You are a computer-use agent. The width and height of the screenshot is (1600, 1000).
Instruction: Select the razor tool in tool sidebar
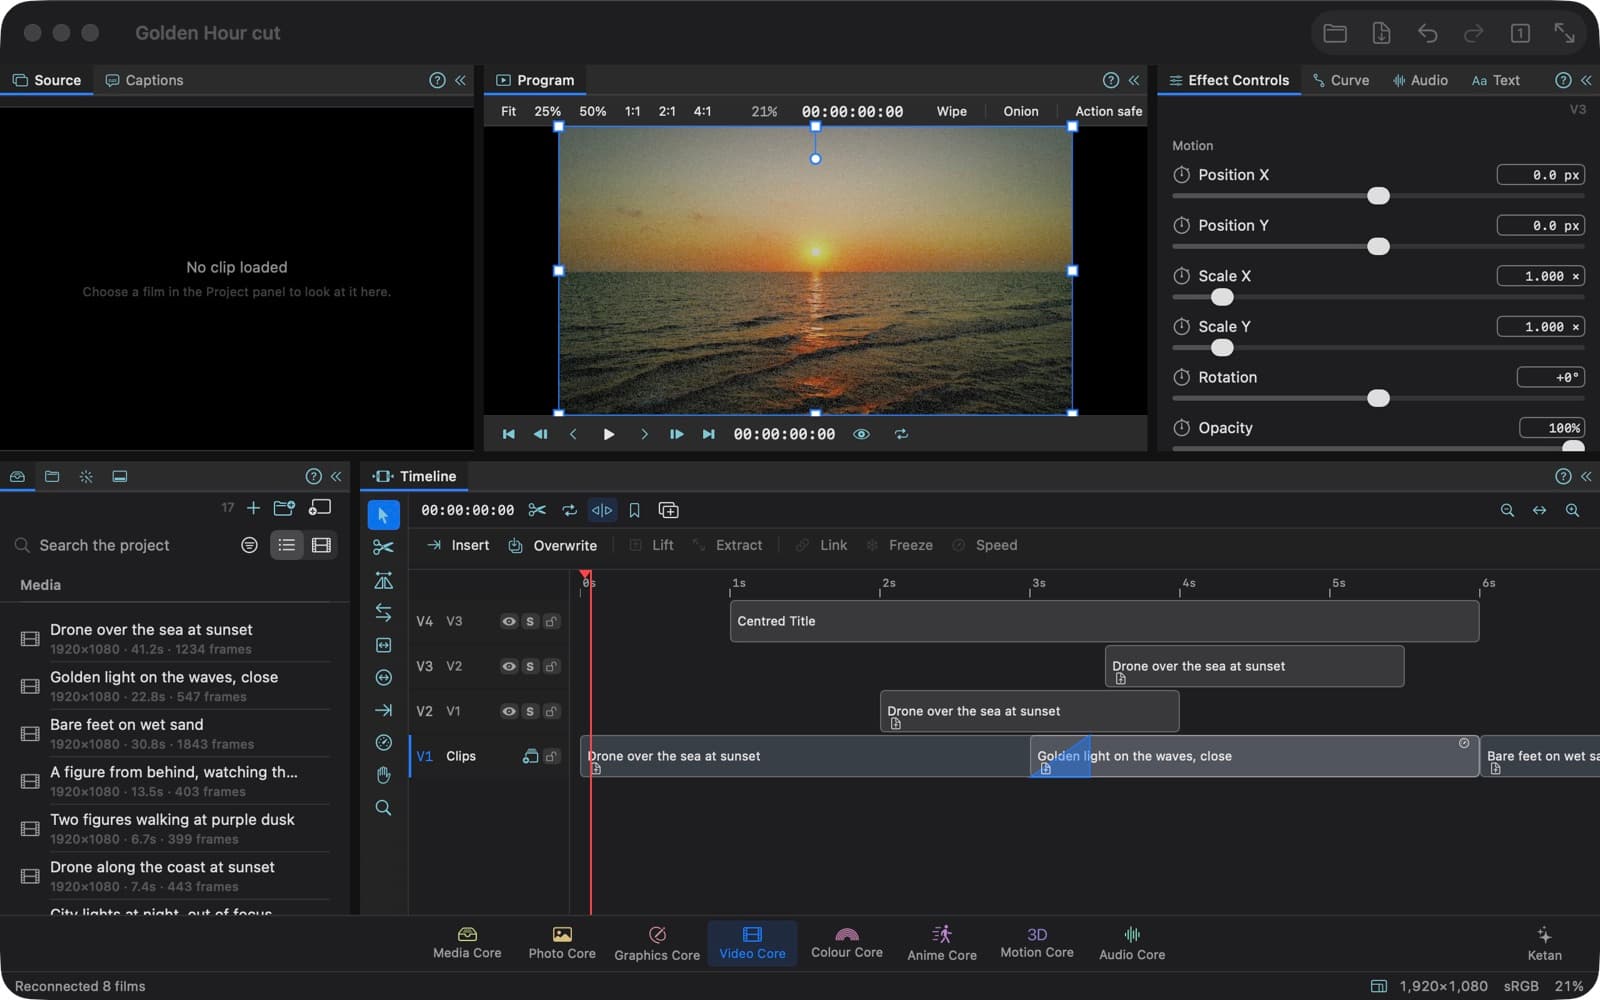[383, 547]
